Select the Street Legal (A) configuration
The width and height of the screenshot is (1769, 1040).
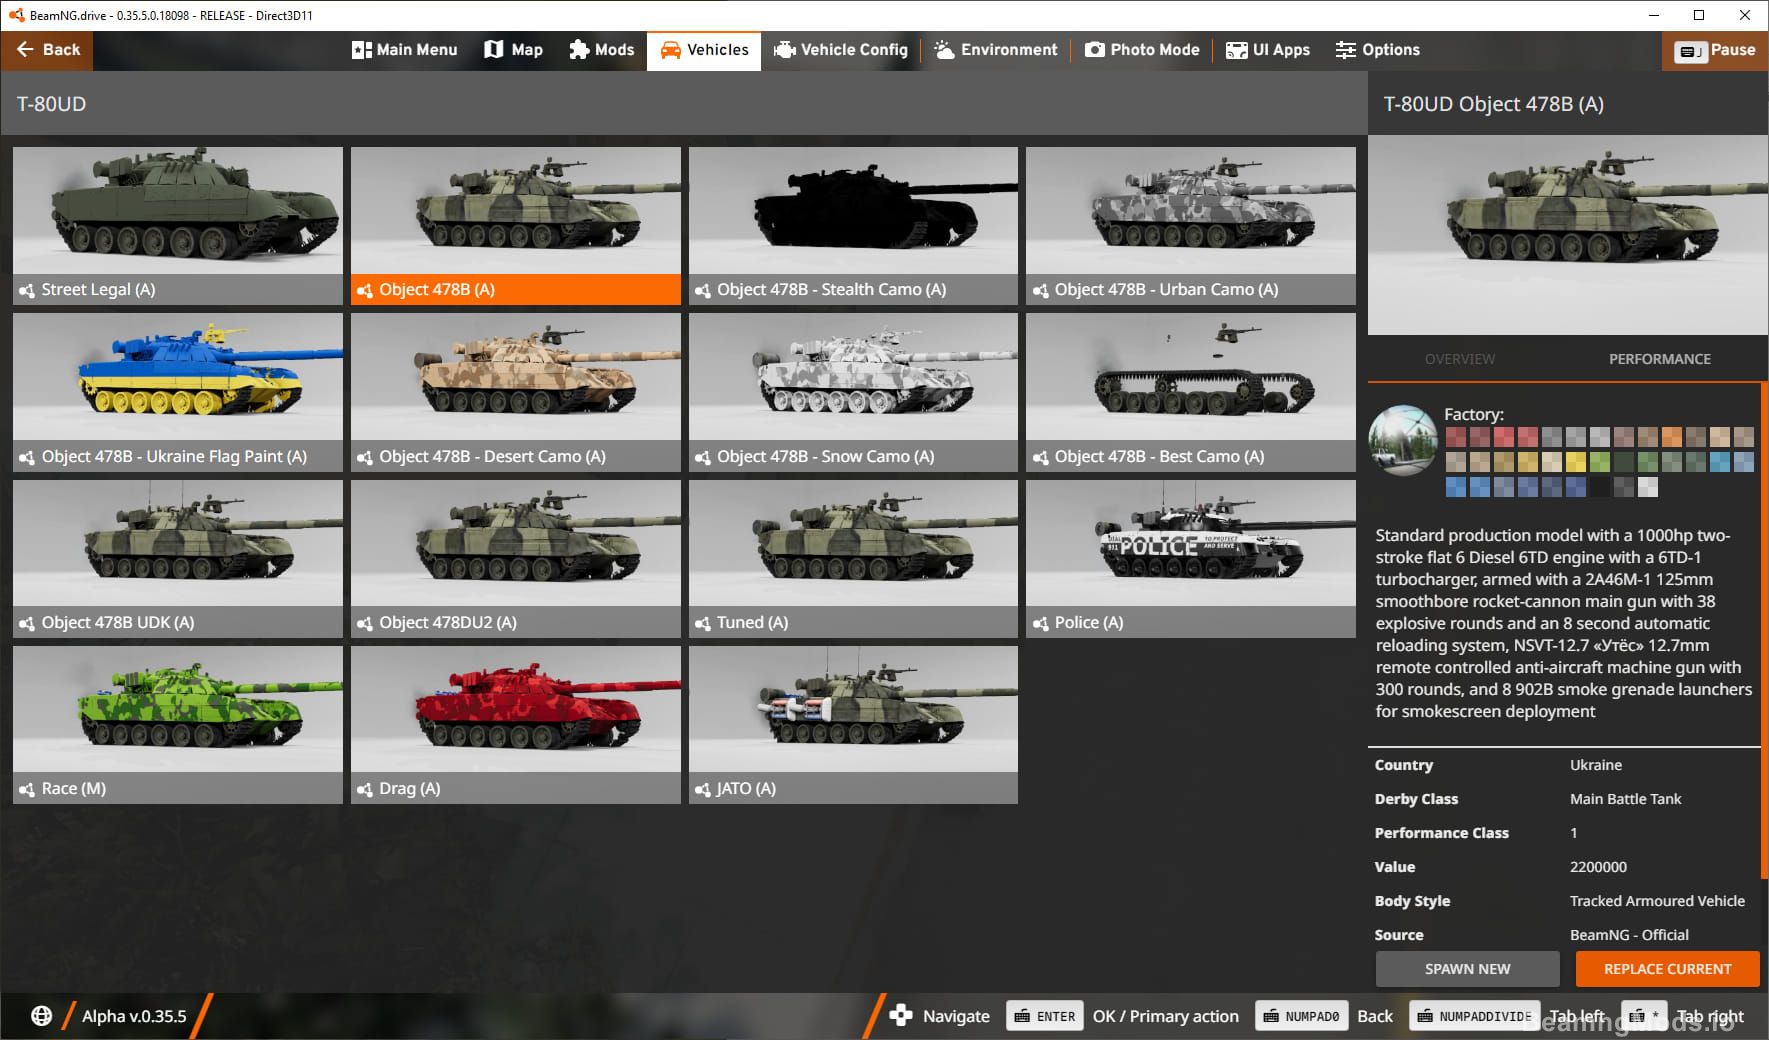[x=178, y=226]
